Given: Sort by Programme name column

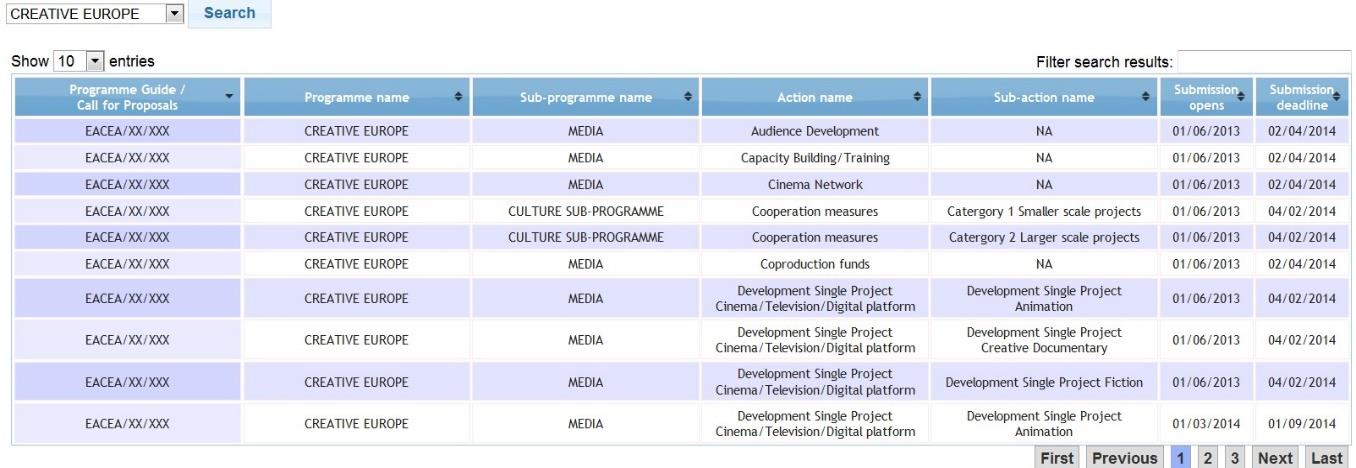Looking at the screenshot, I should coord(356,97).
